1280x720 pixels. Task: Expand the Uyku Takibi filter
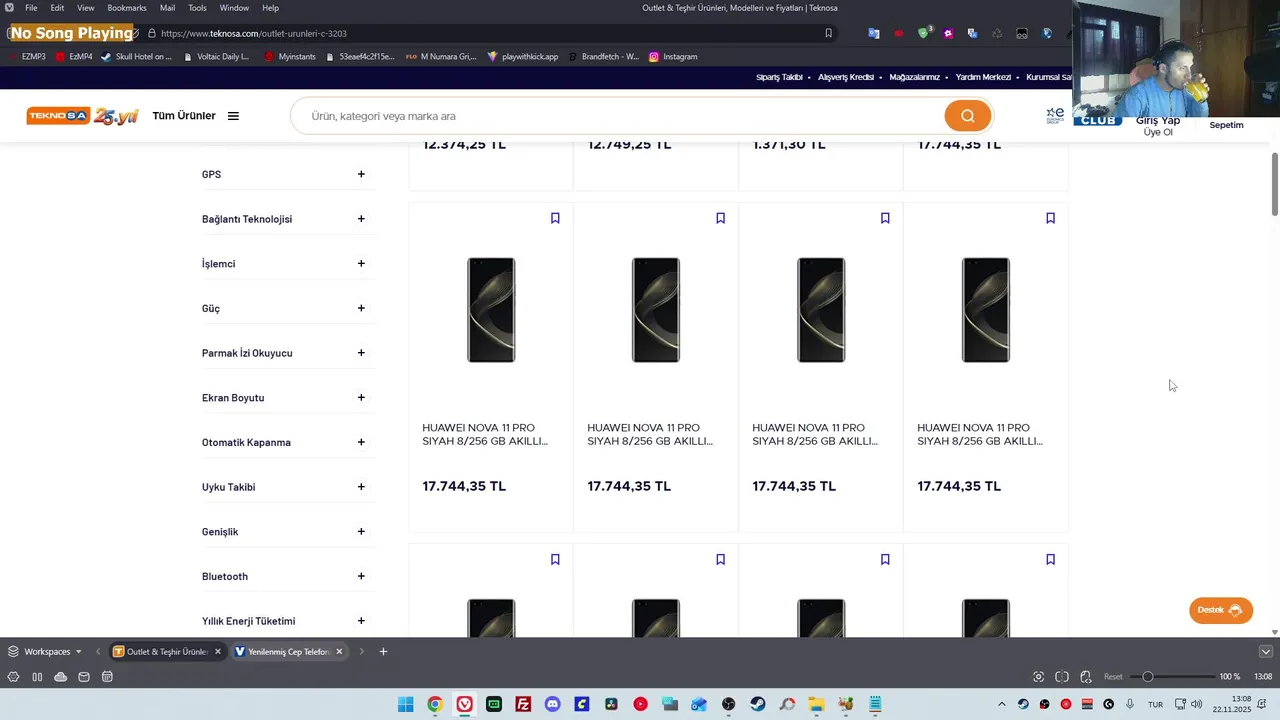pyautogui.click(x=361, y=487)
